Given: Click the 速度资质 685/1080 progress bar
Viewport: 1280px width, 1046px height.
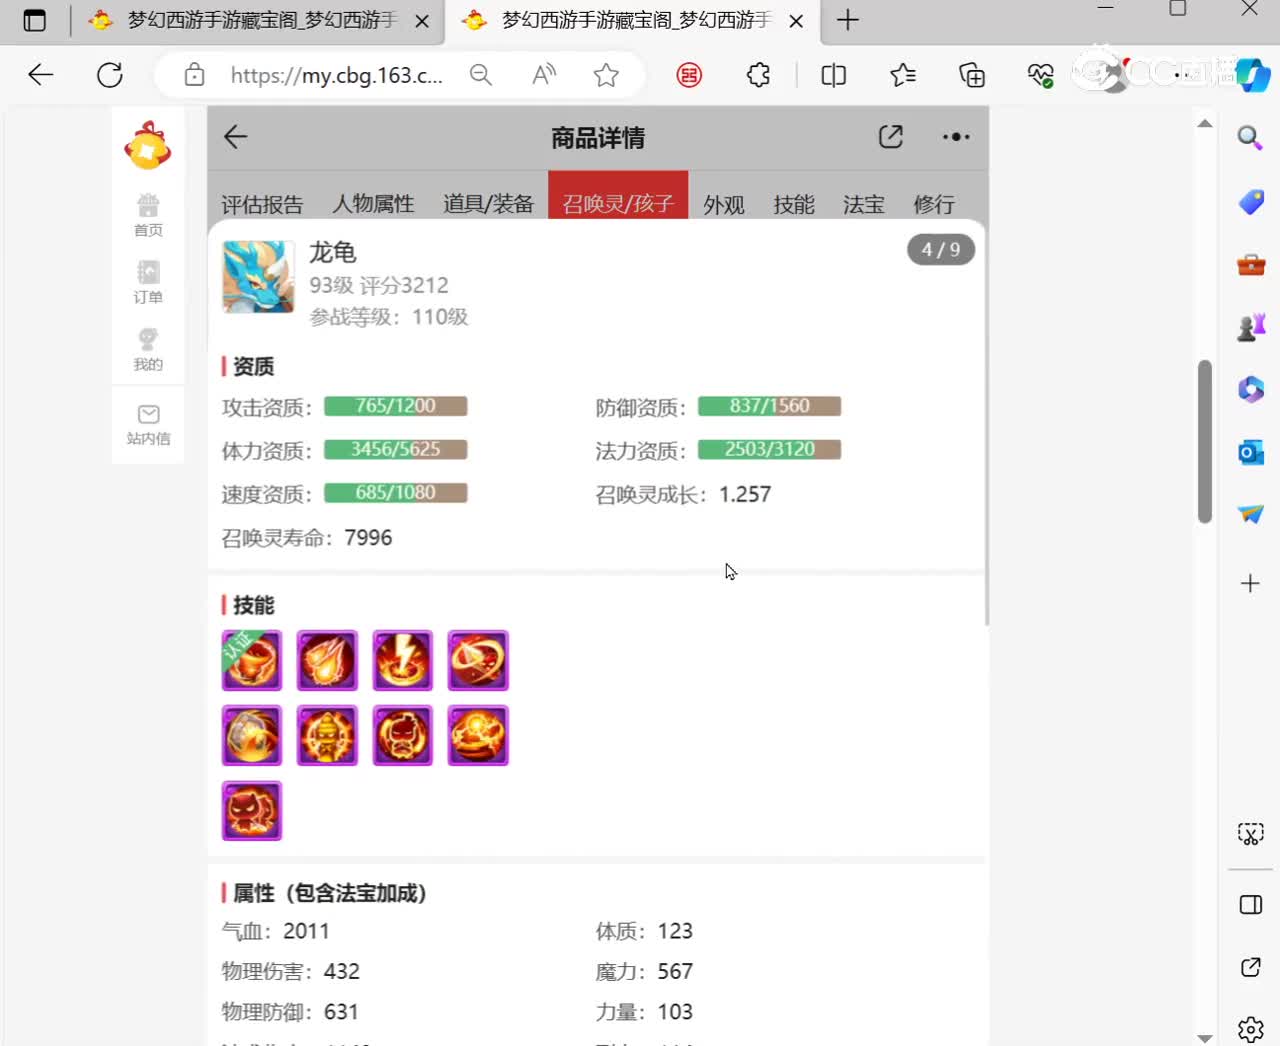Looking at the screenshot, I should (396, 492).
